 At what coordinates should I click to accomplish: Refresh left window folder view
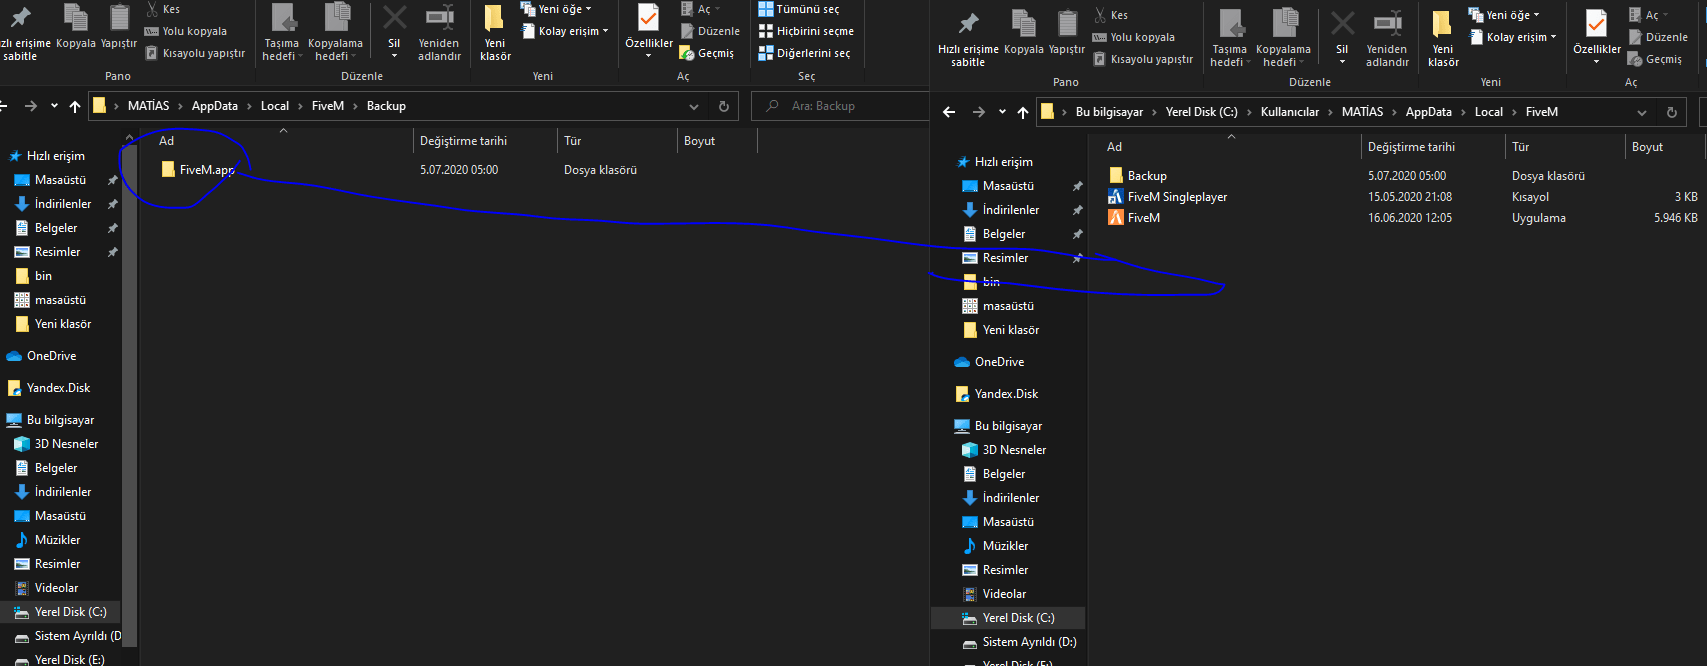[x=724, y=106]
